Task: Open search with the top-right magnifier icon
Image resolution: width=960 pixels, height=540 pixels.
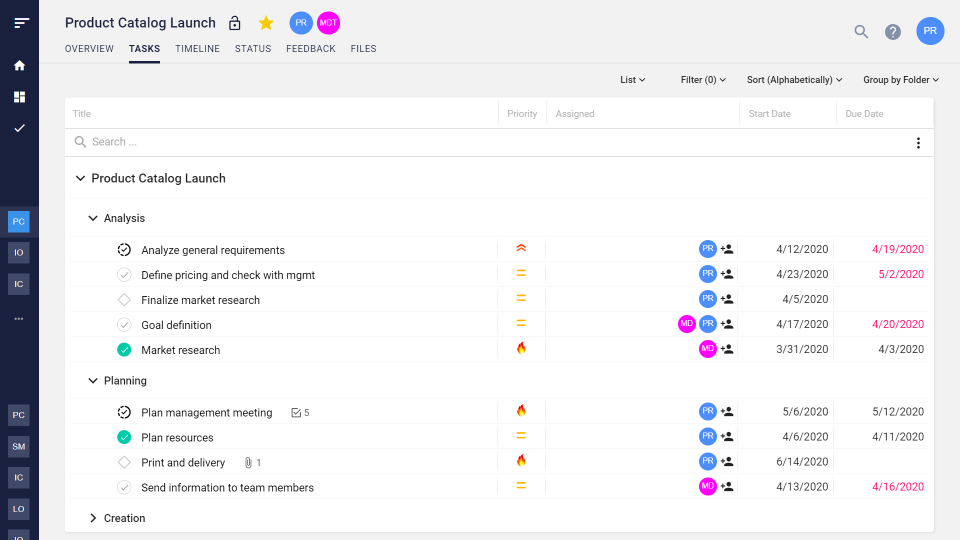Action: click(x=861, y=32)
